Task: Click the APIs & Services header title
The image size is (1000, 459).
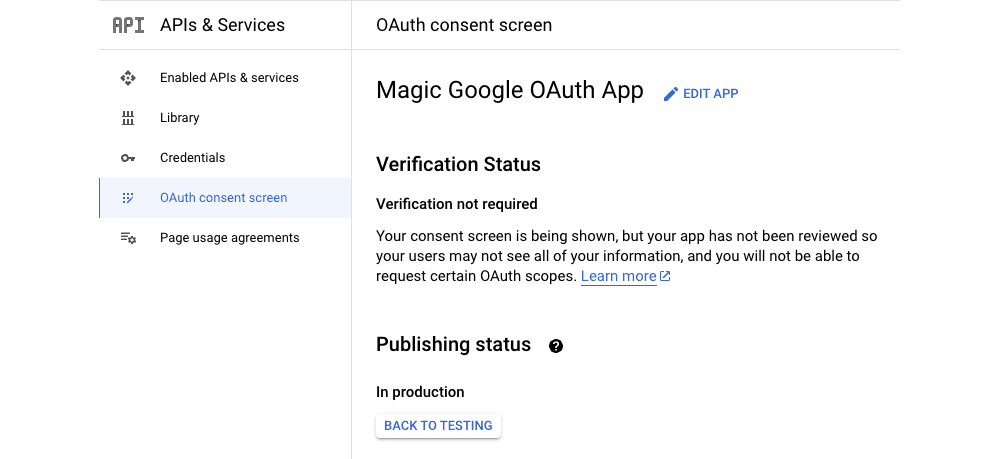Action: pyautogui.click(x=223, y=26)
